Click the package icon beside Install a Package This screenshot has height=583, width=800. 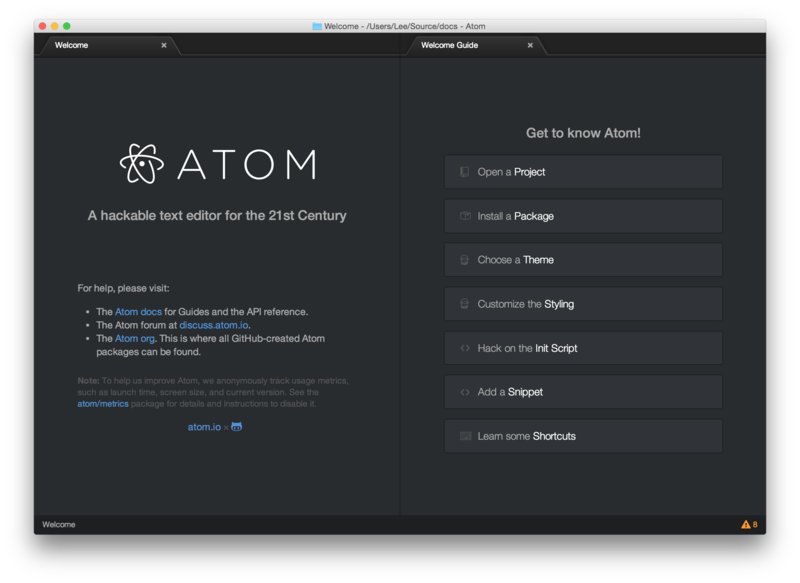(464, 216)
